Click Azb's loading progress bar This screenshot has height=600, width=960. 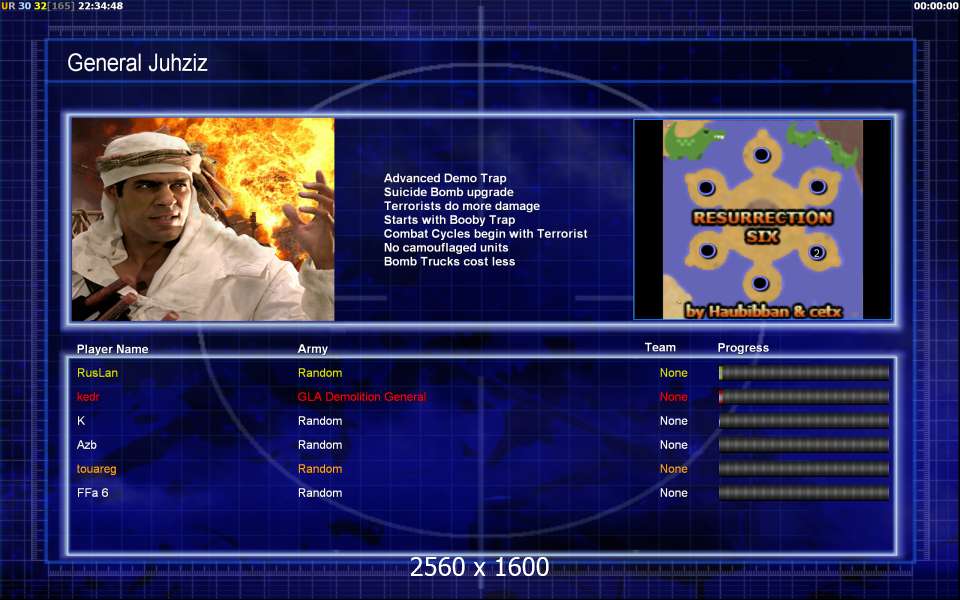click(804, 445)
